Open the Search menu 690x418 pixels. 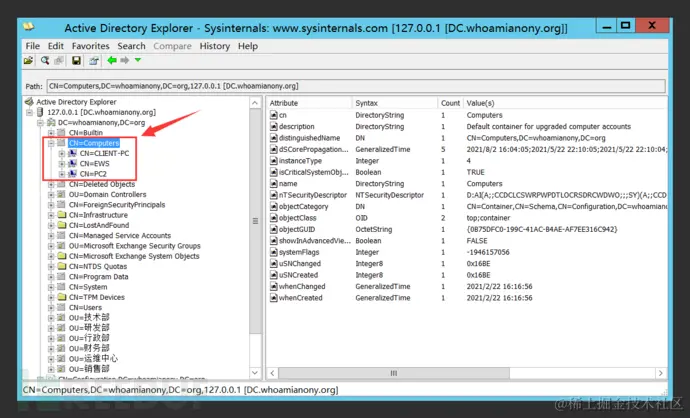coord(131,46)
